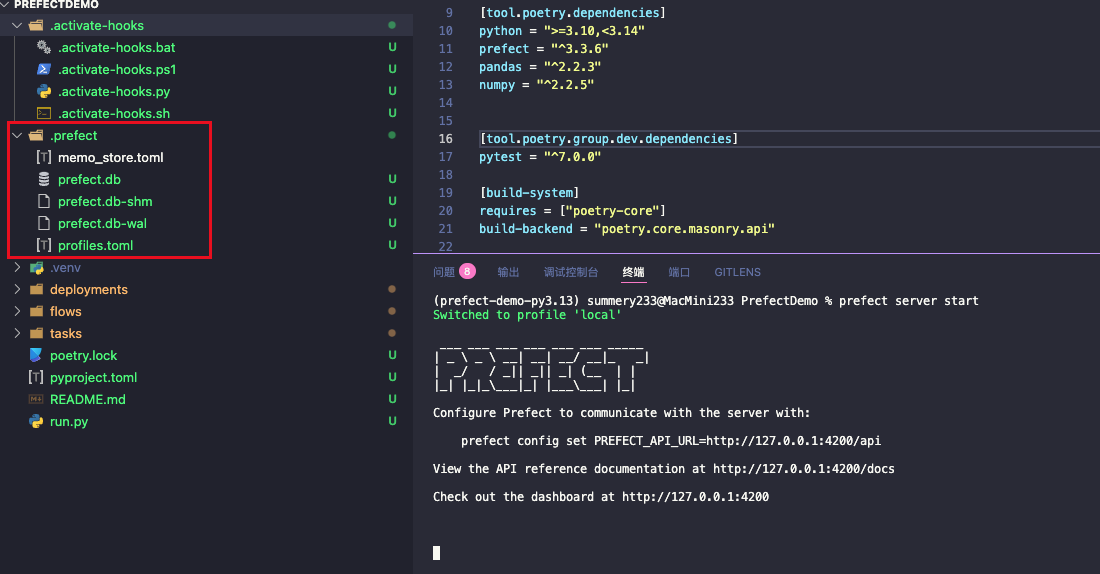The width and height of the screenshot is (1100, 574).
Task: Click the file icon of prefect.db-shm
Action: click(43, 201)
